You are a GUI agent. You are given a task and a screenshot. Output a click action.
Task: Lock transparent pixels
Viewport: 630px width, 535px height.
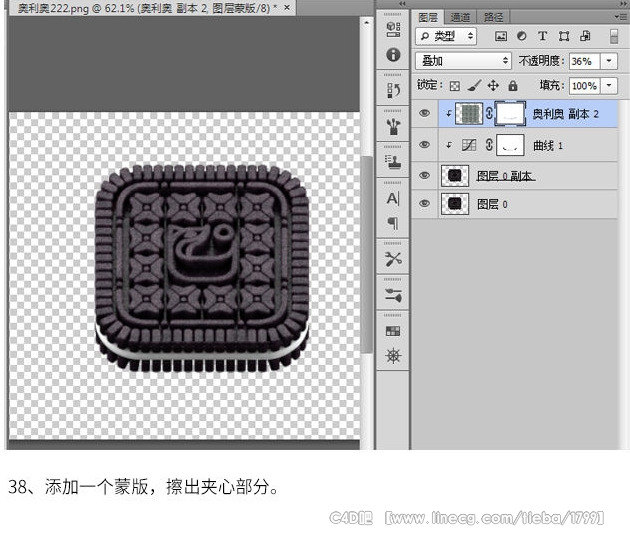[x=454, y=86]
